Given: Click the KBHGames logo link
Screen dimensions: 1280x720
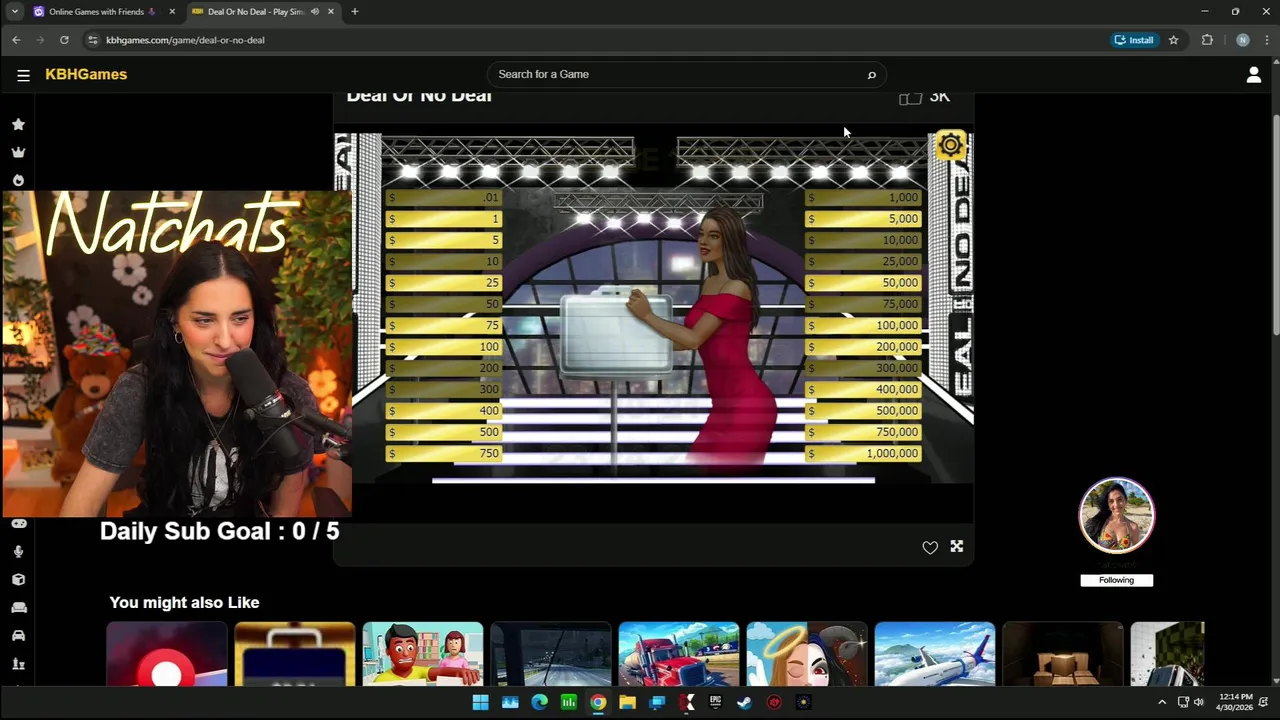Looking at the screenshot, I should click(86, 75).
